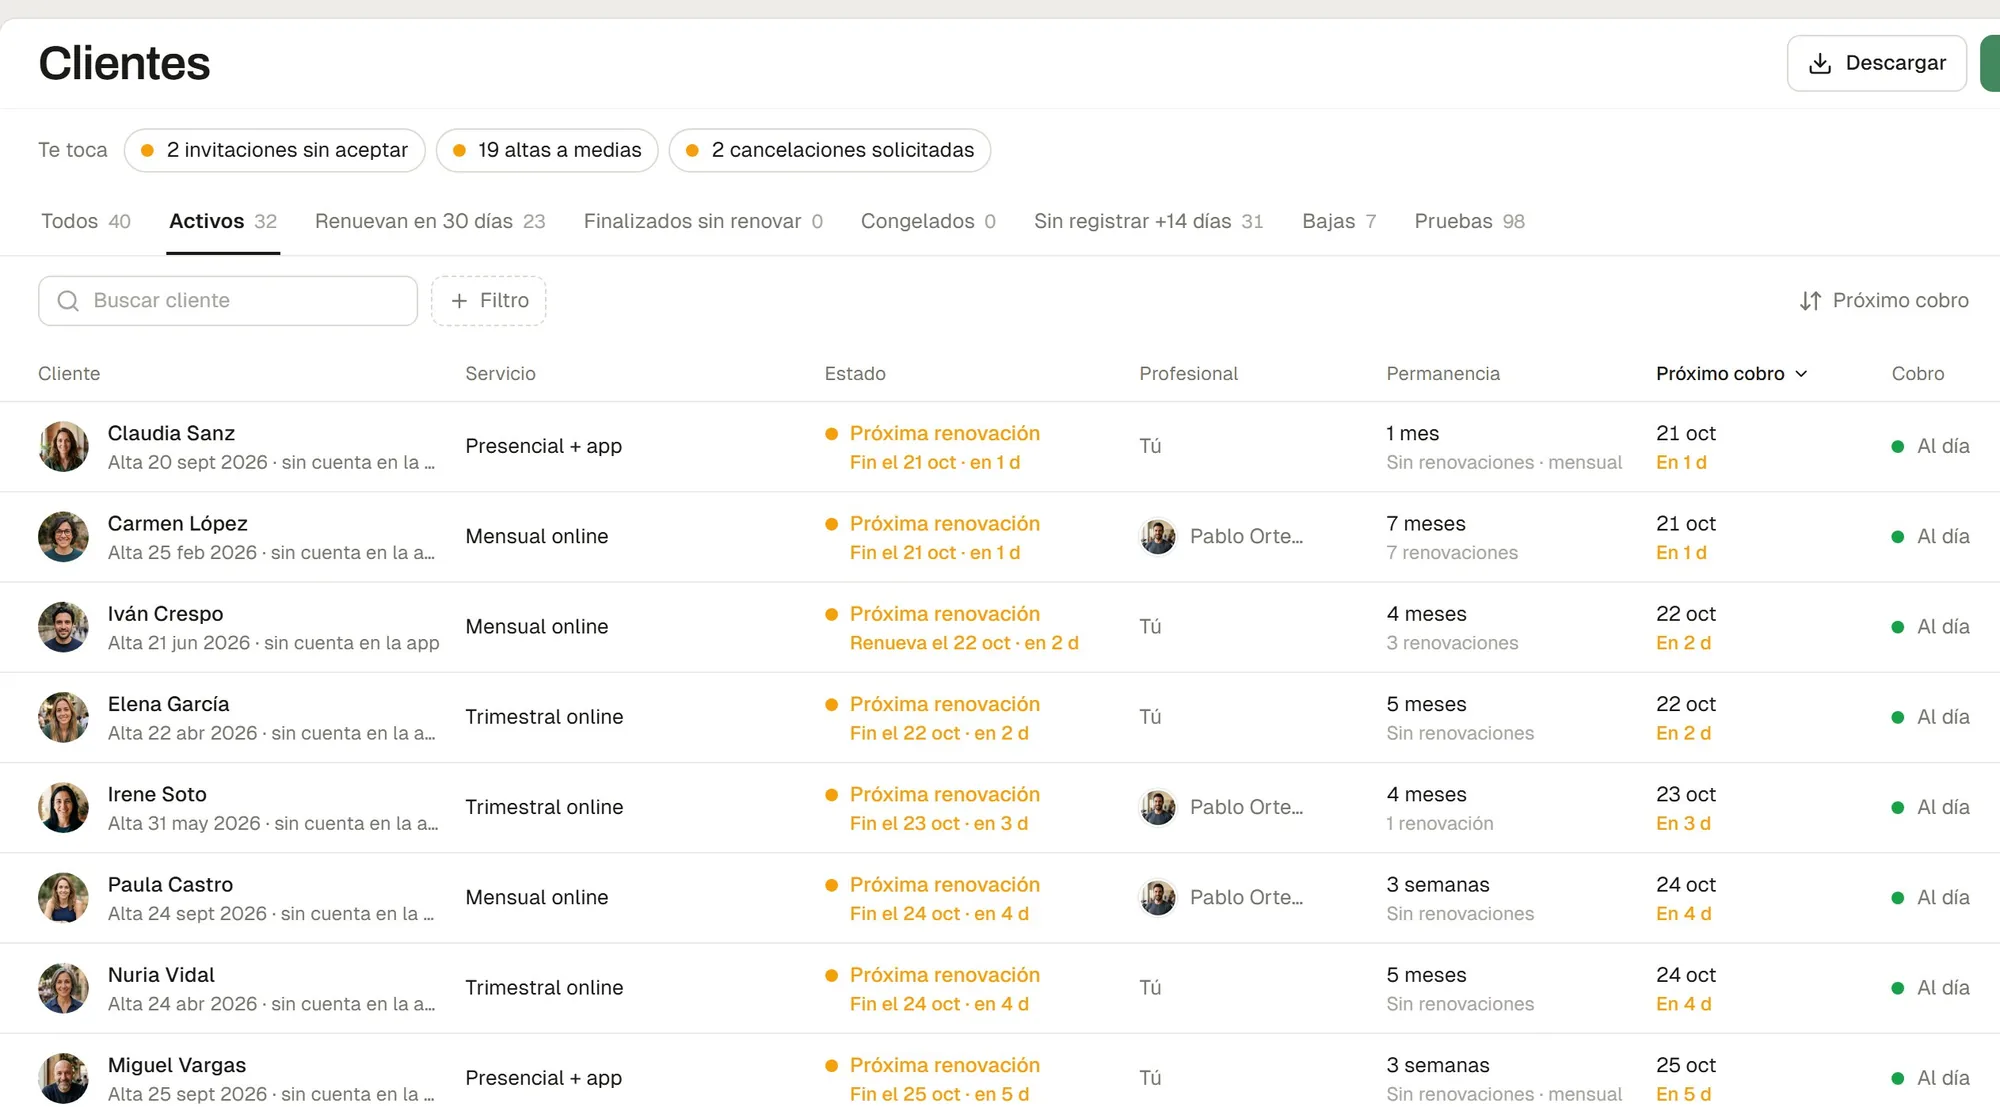Open client Claudia Sanz

pyautogui.click(x=171, y=433)
